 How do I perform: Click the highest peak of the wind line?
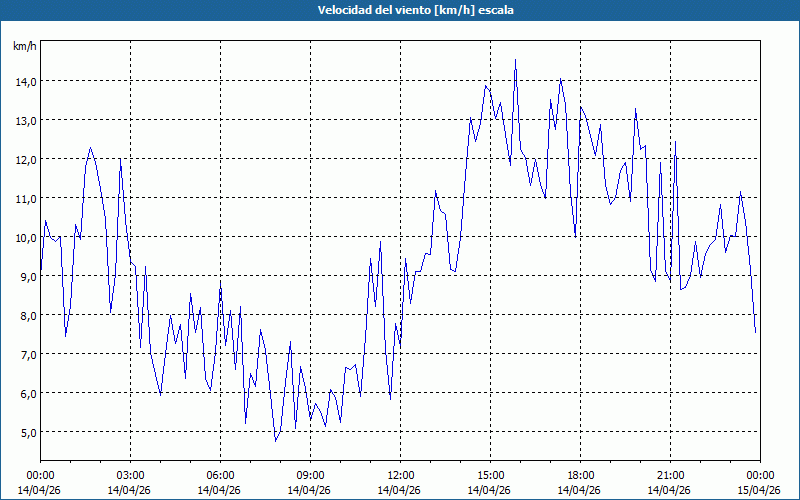tap(516, 60)
